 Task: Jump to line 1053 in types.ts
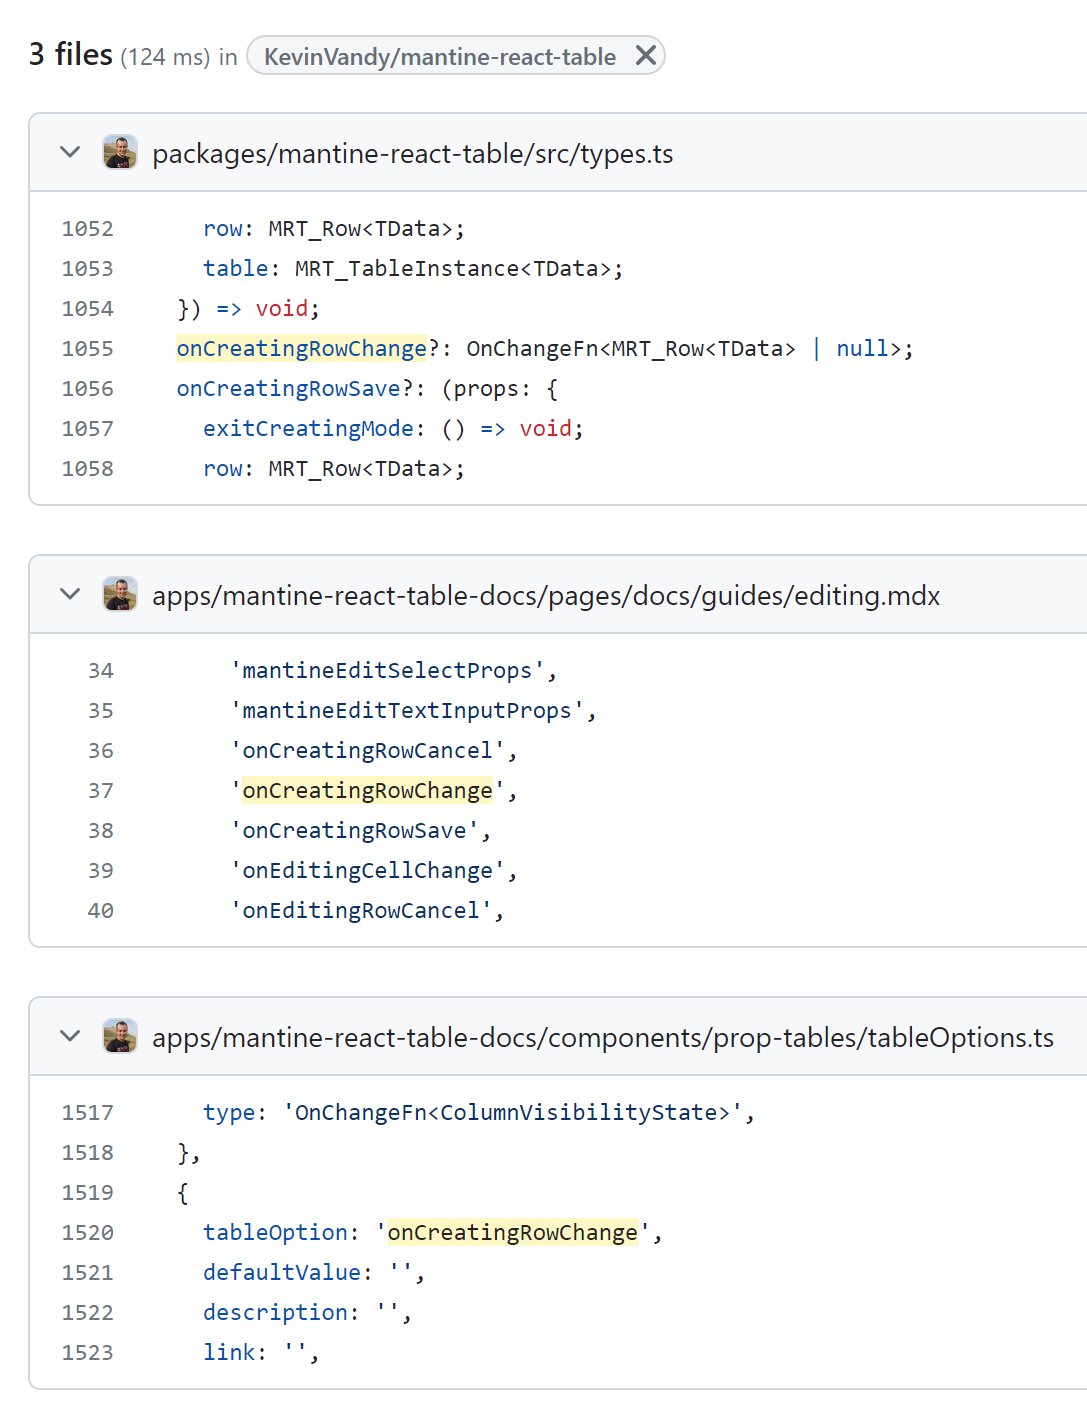point(88,269)
